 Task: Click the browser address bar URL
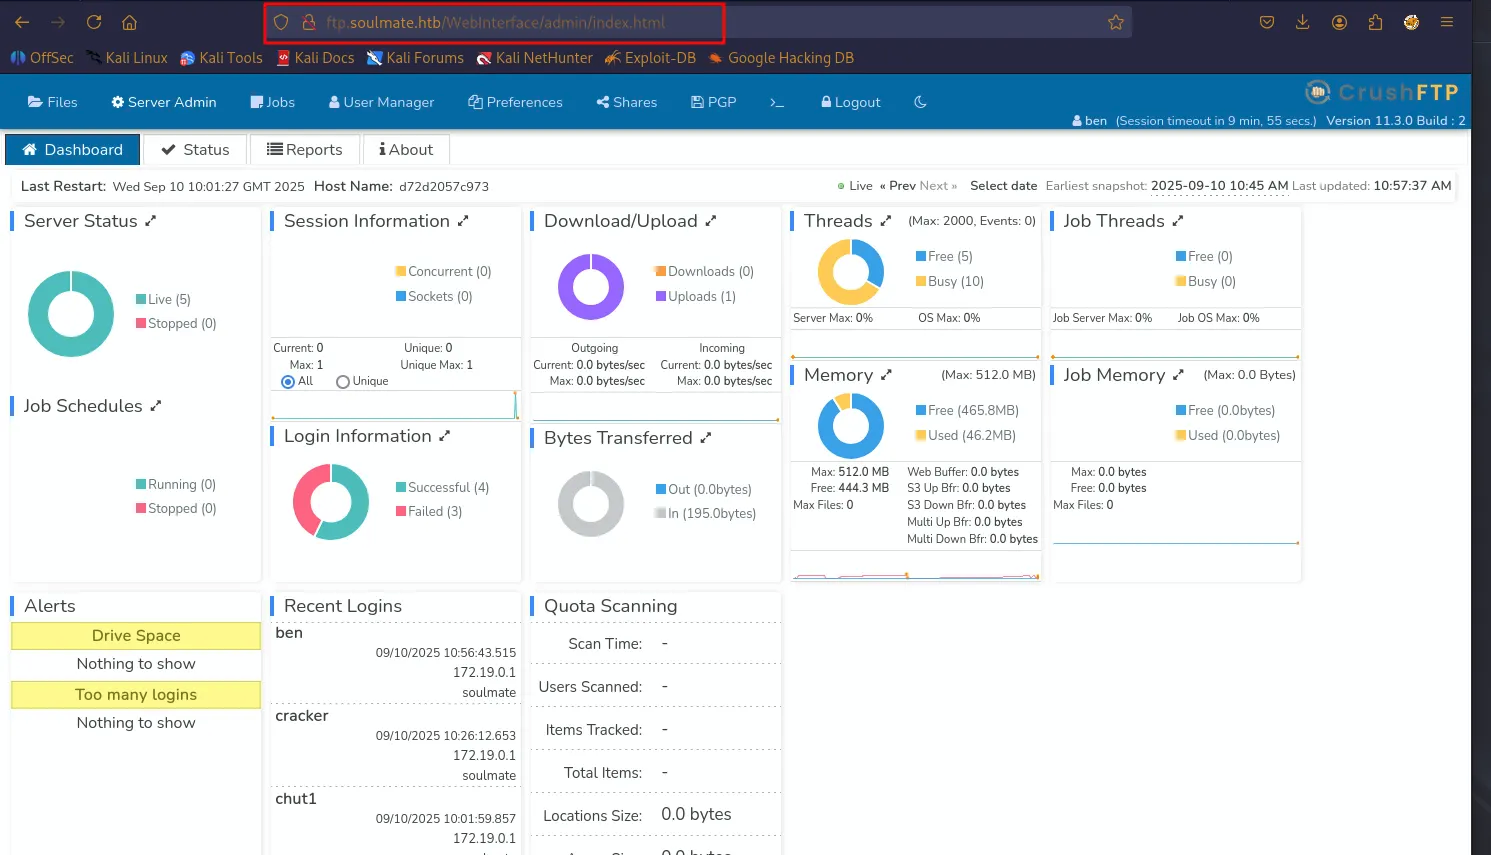point(495,22)
